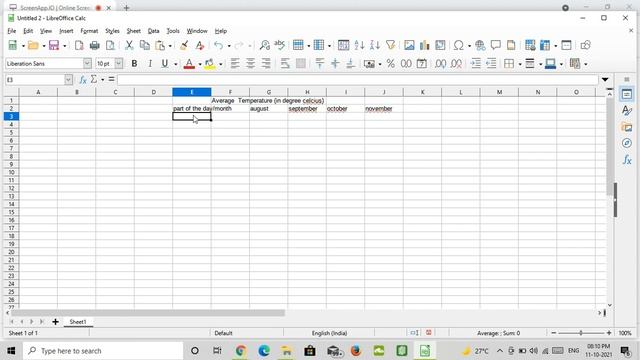Click the taskbar search box
The width and height of the screenshot is (640, 360).
pos(103,351)
